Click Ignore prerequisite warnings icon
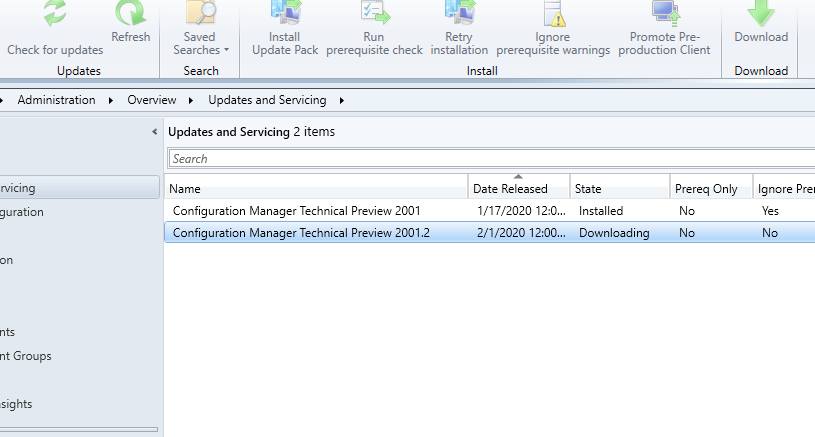Image resolution: width=815 pixels, height=437 pixels. [553, 13]
